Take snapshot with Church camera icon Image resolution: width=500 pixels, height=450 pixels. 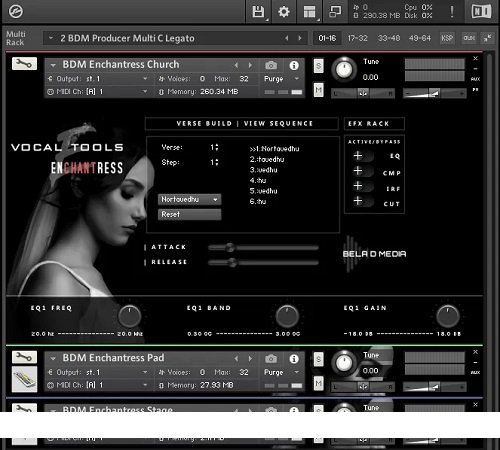271,65
